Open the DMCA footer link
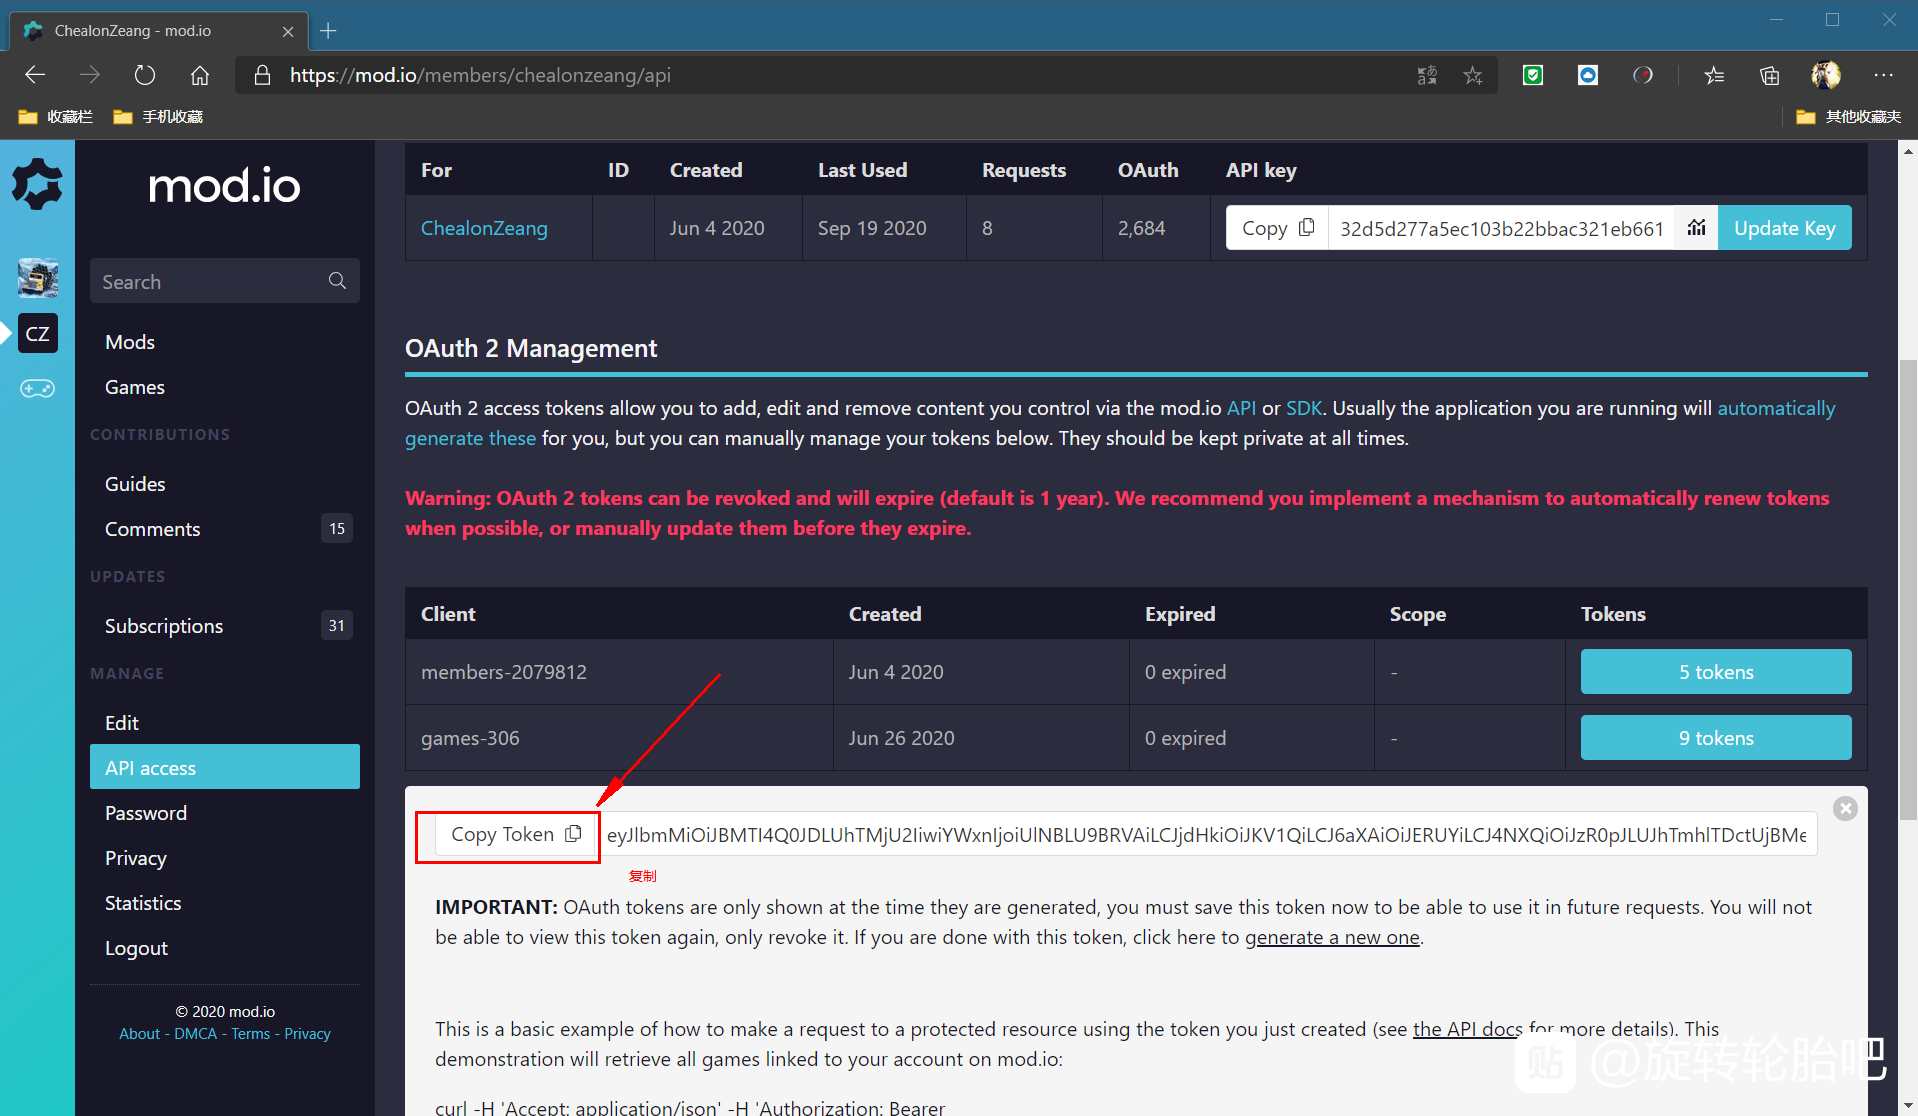This screenshot has width=1918, height=1116. (x=195, y=1034)
